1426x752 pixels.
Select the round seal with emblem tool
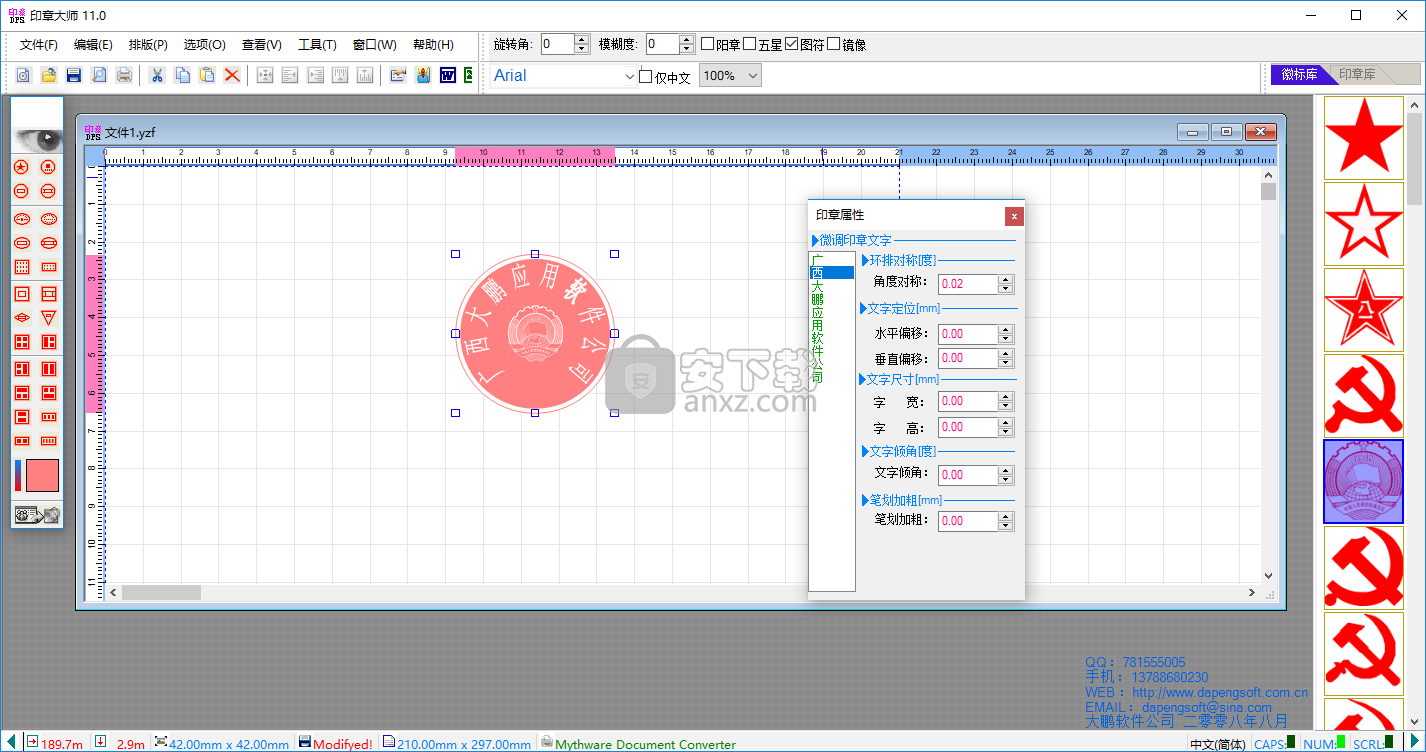pos(48,166)
